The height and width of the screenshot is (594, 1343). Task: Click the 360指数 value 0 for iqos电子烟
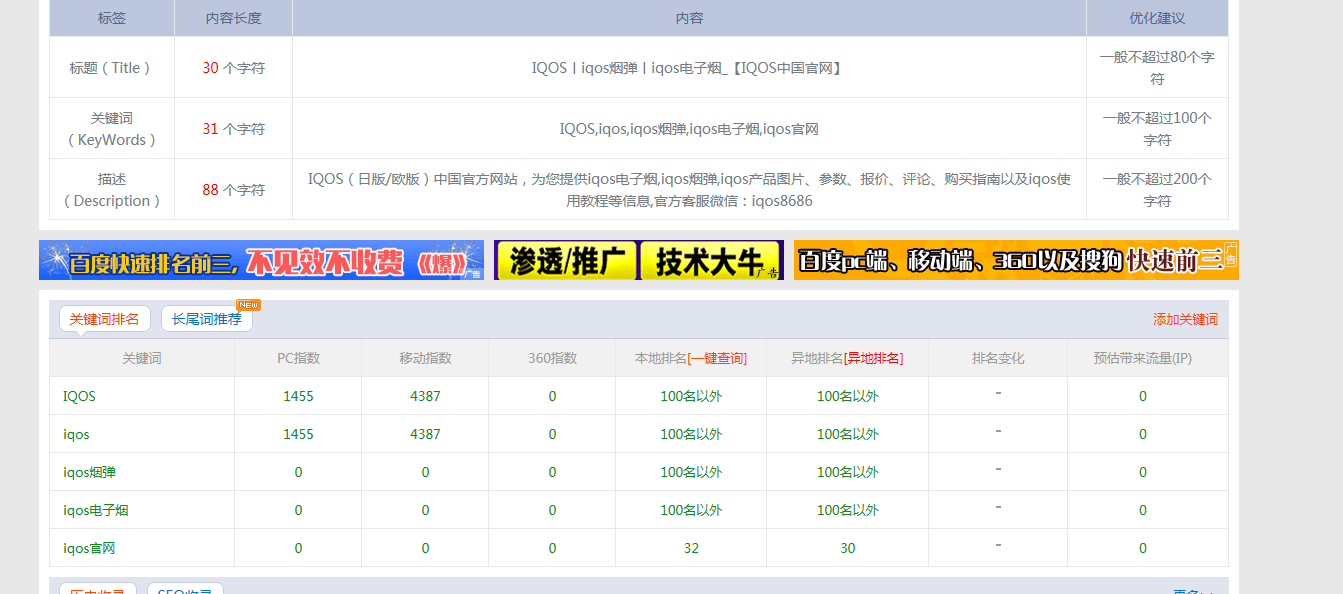[552, 510]
